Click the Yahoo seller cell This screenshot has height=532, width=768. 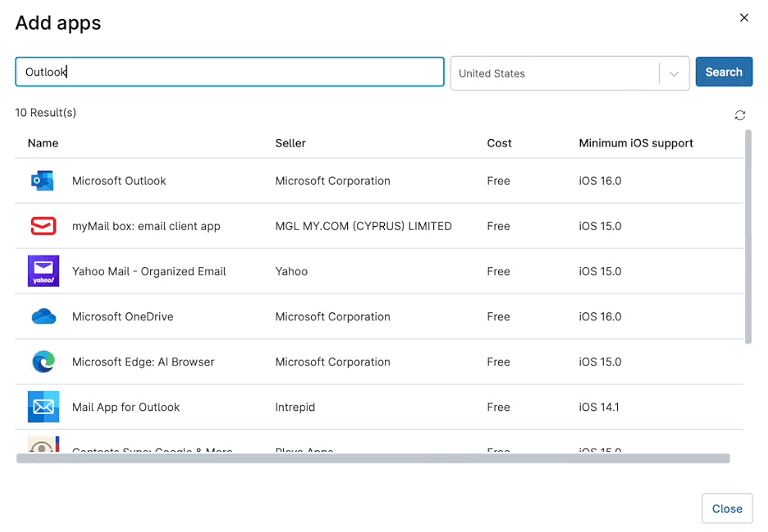tap(291, 271)
